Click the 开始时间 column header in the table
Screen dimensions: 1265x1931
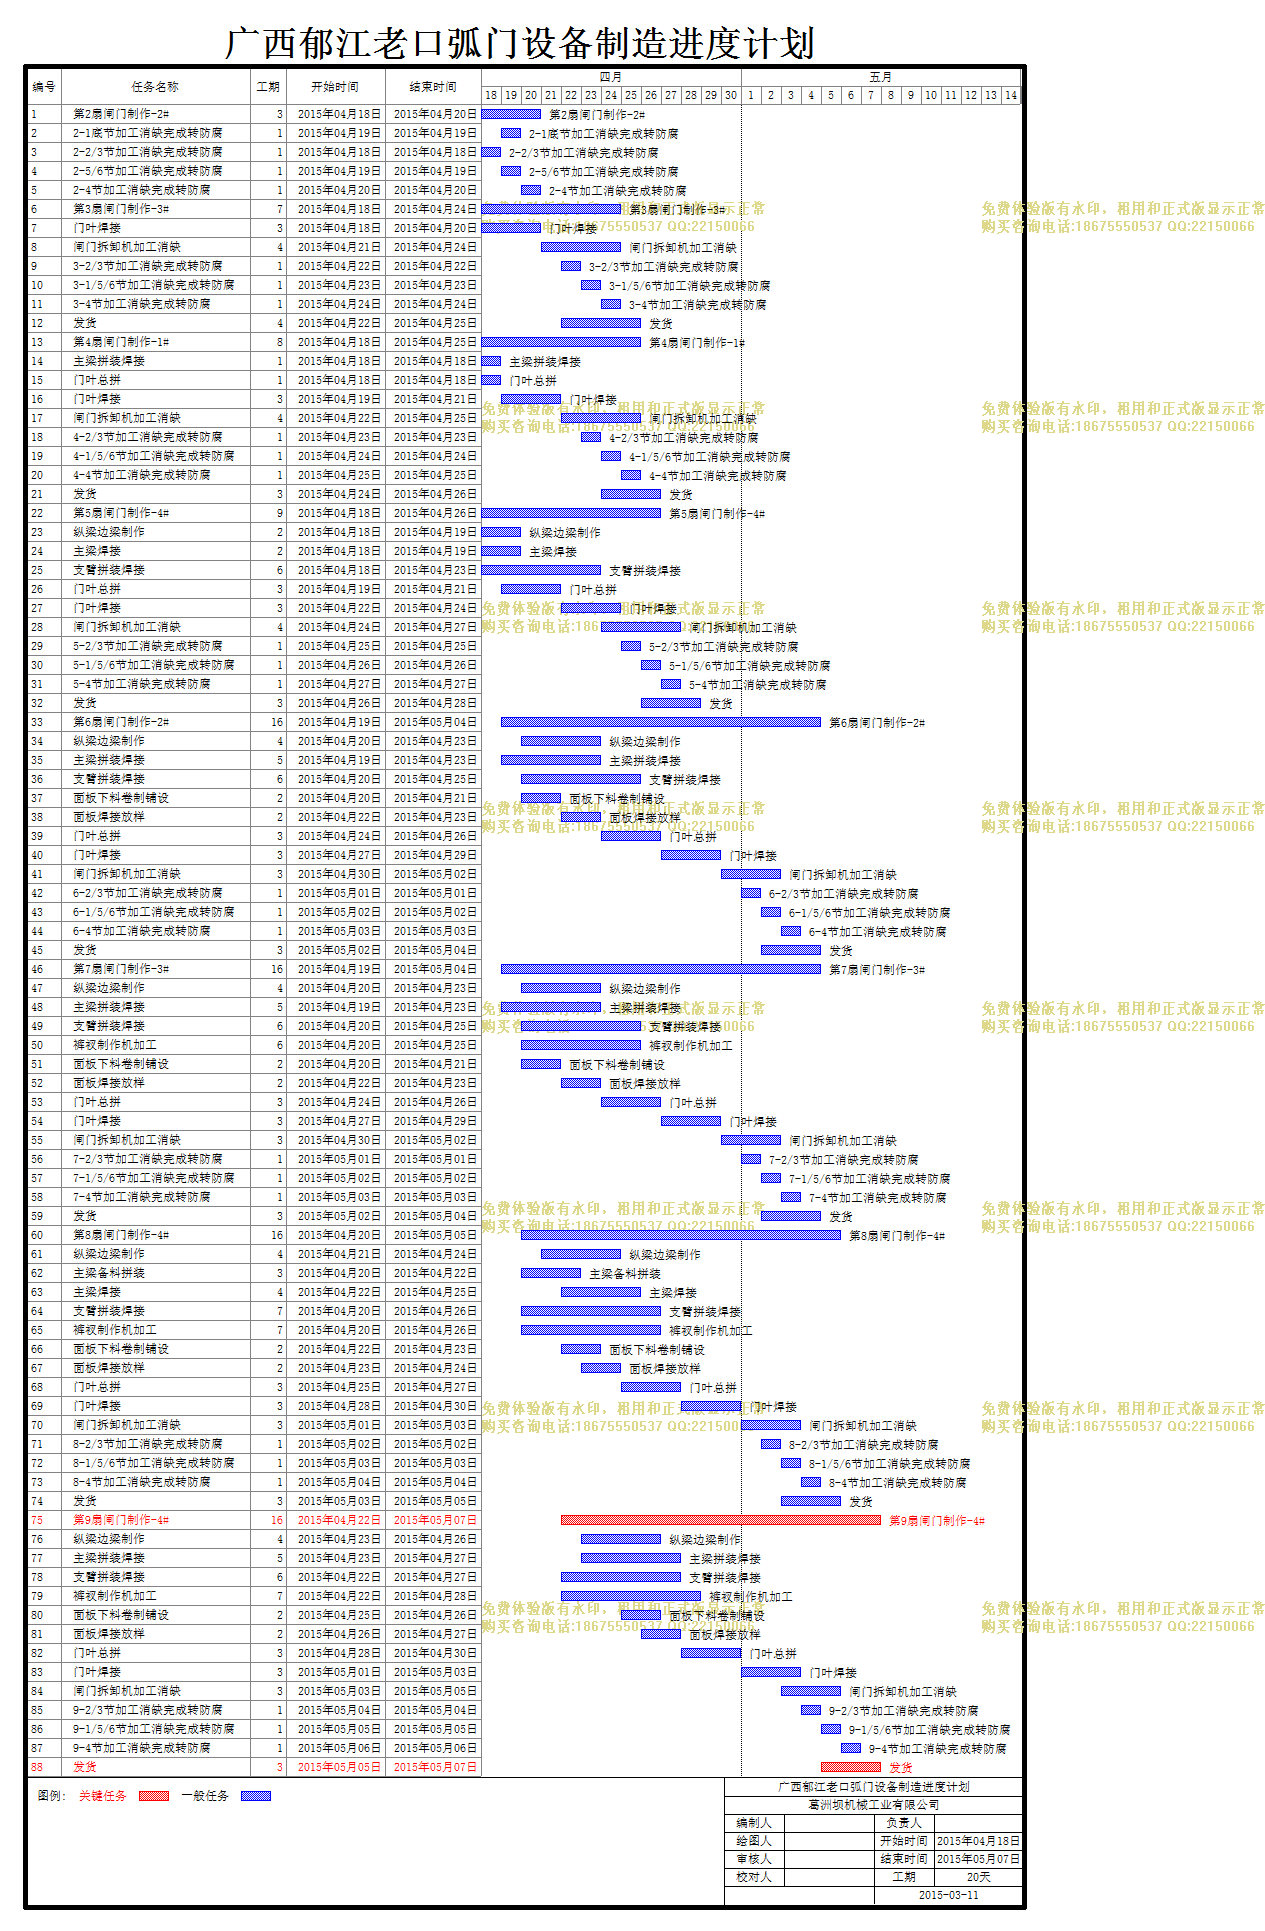[x=335, y=87]
